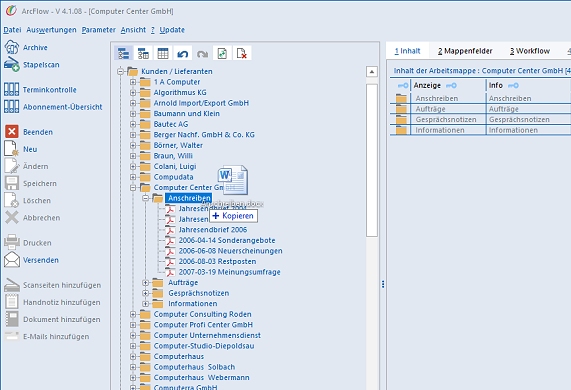Open the Update menu
Viewport: 571px width, 390px height.
pos(172,30)
